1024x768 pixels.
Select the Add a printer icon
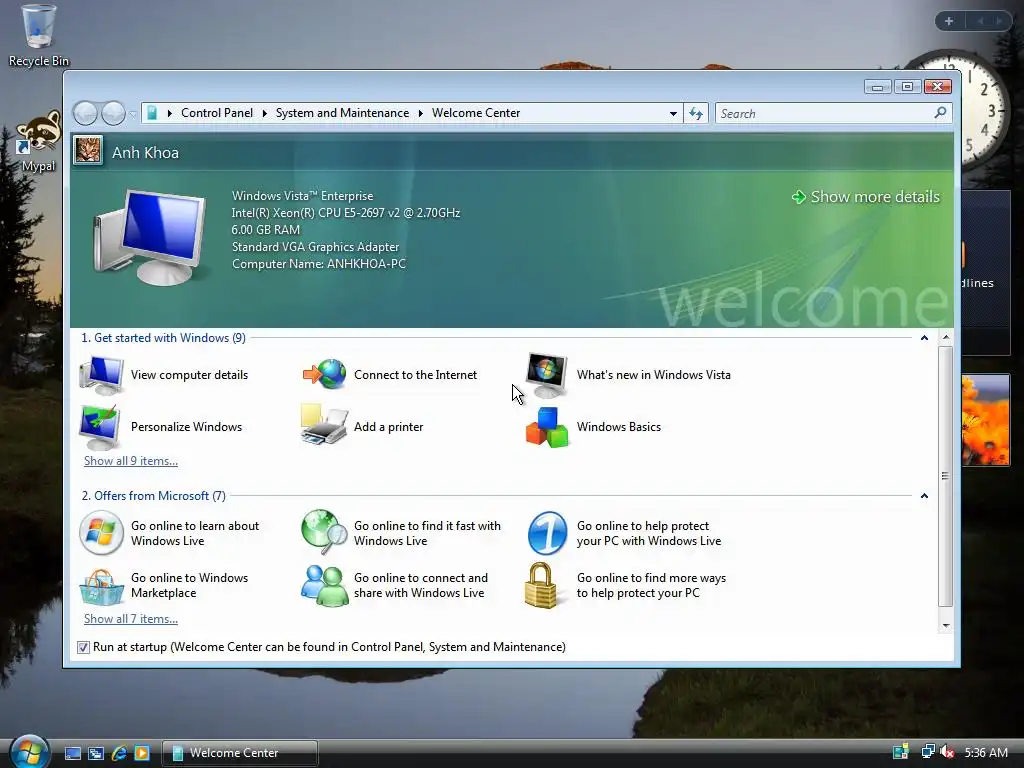pos(324,425)
